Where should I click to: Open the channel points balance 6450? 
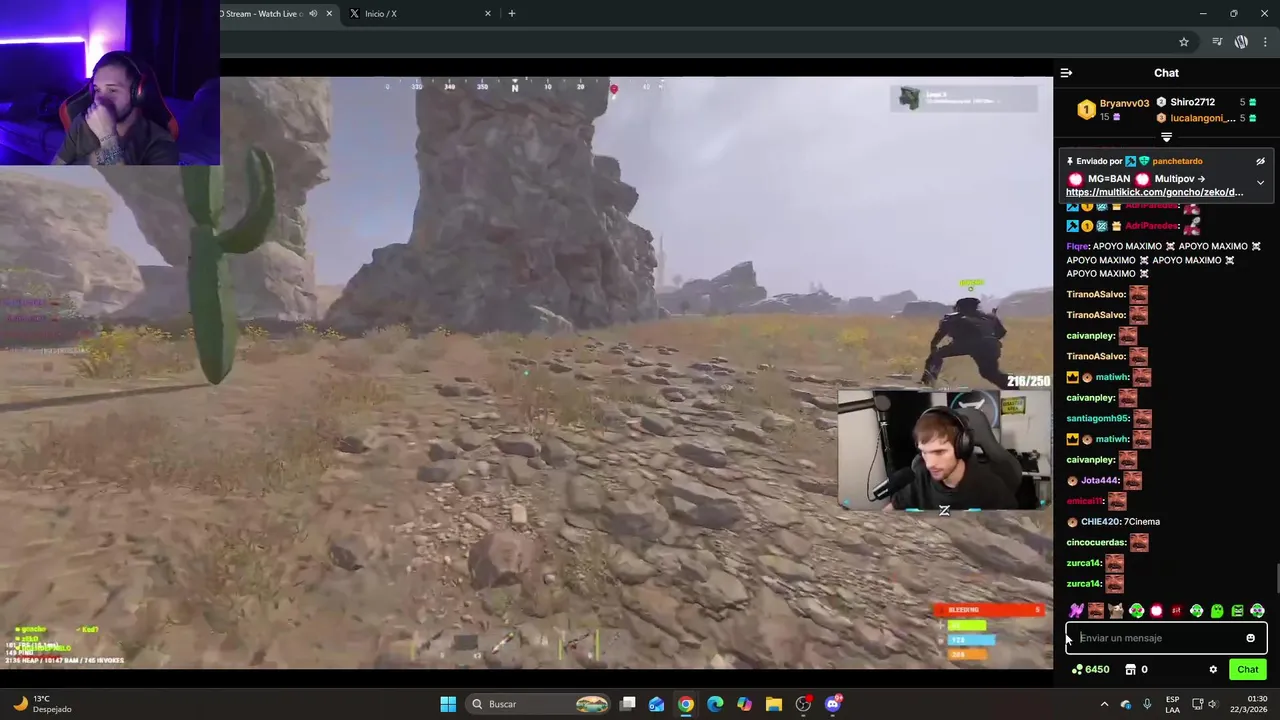tap(1090, 670)
